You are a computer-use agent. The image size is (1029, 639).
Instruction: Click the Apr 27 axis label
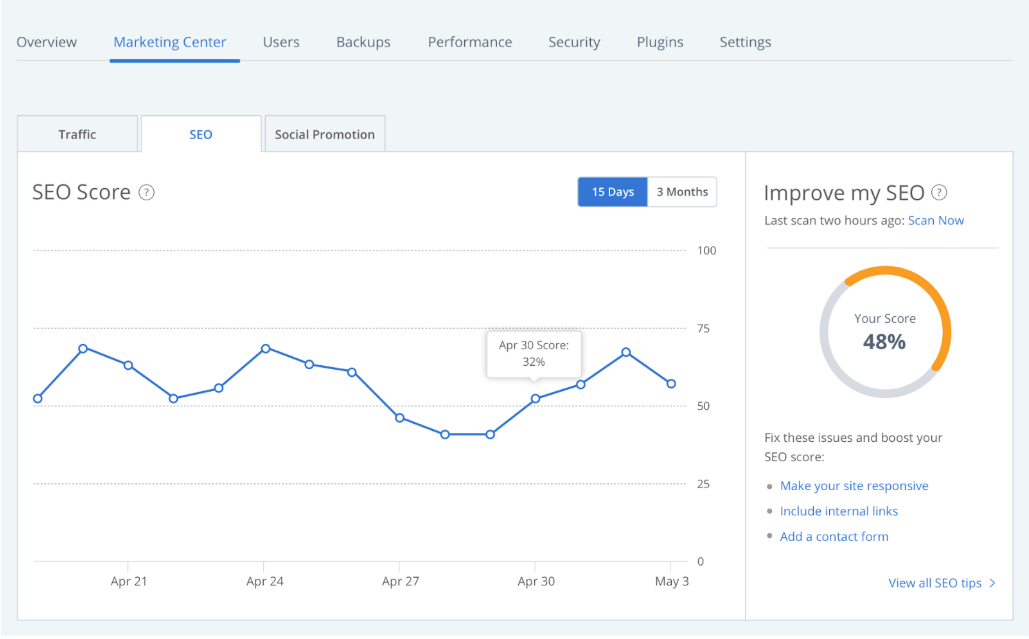pyautogui.click(x=400, y=581)
